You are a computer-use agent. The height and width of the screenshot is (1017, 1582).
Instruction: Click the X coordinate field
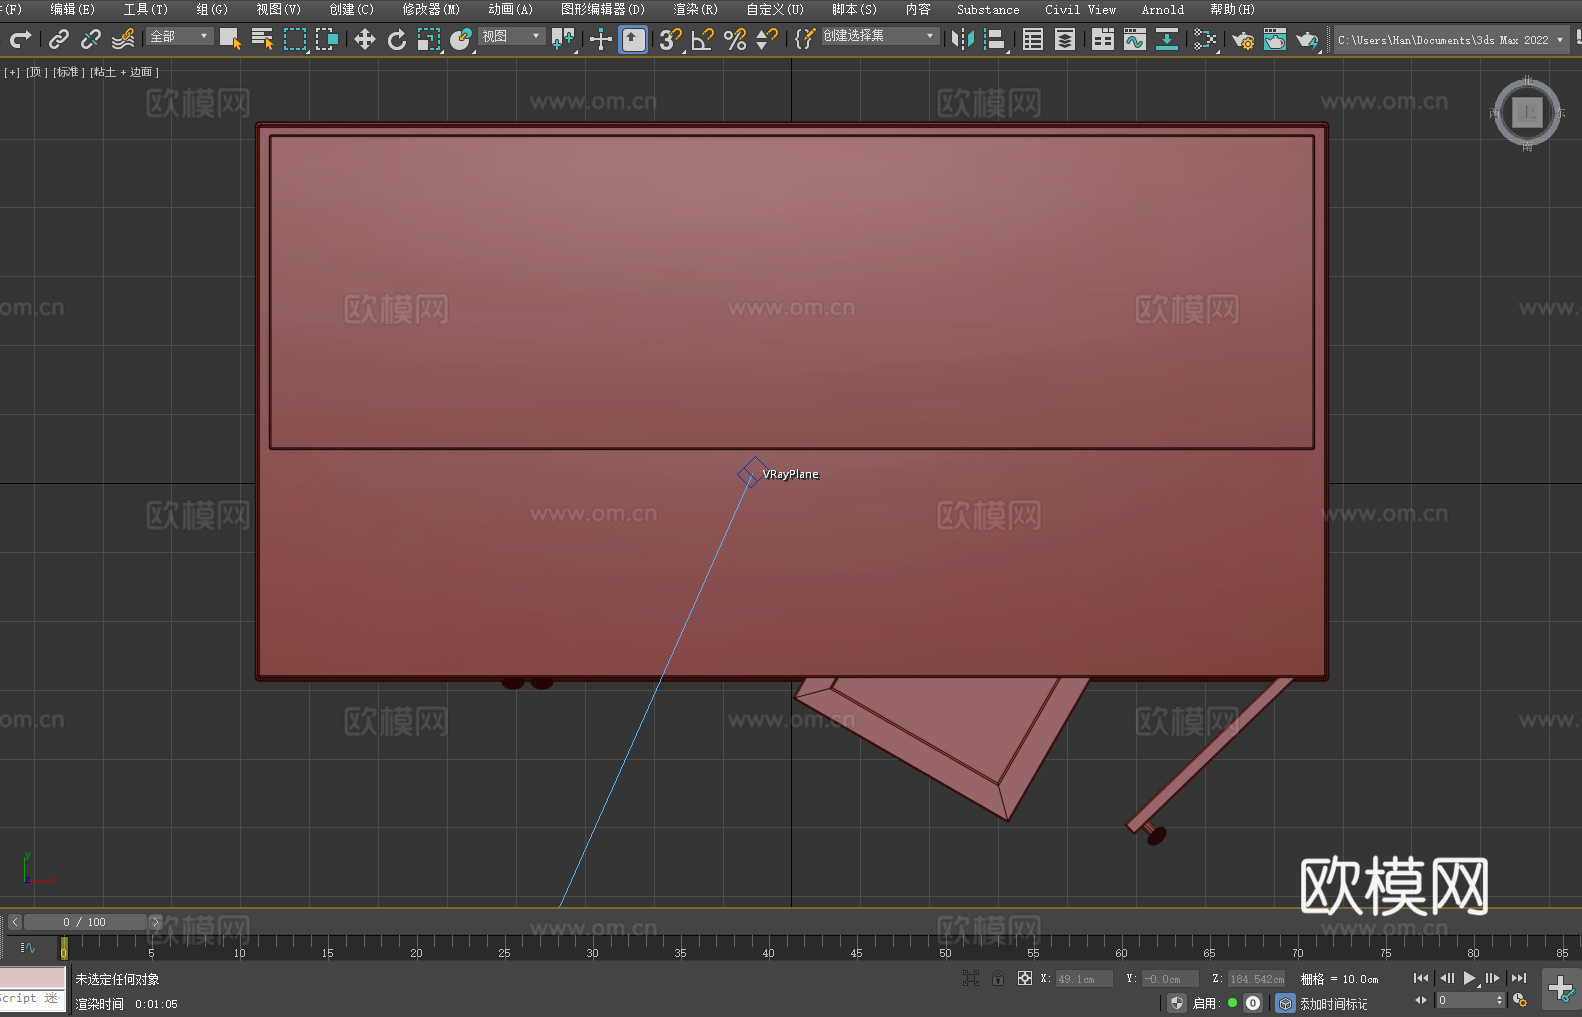pyautogui.click(x=1084, y=979)
